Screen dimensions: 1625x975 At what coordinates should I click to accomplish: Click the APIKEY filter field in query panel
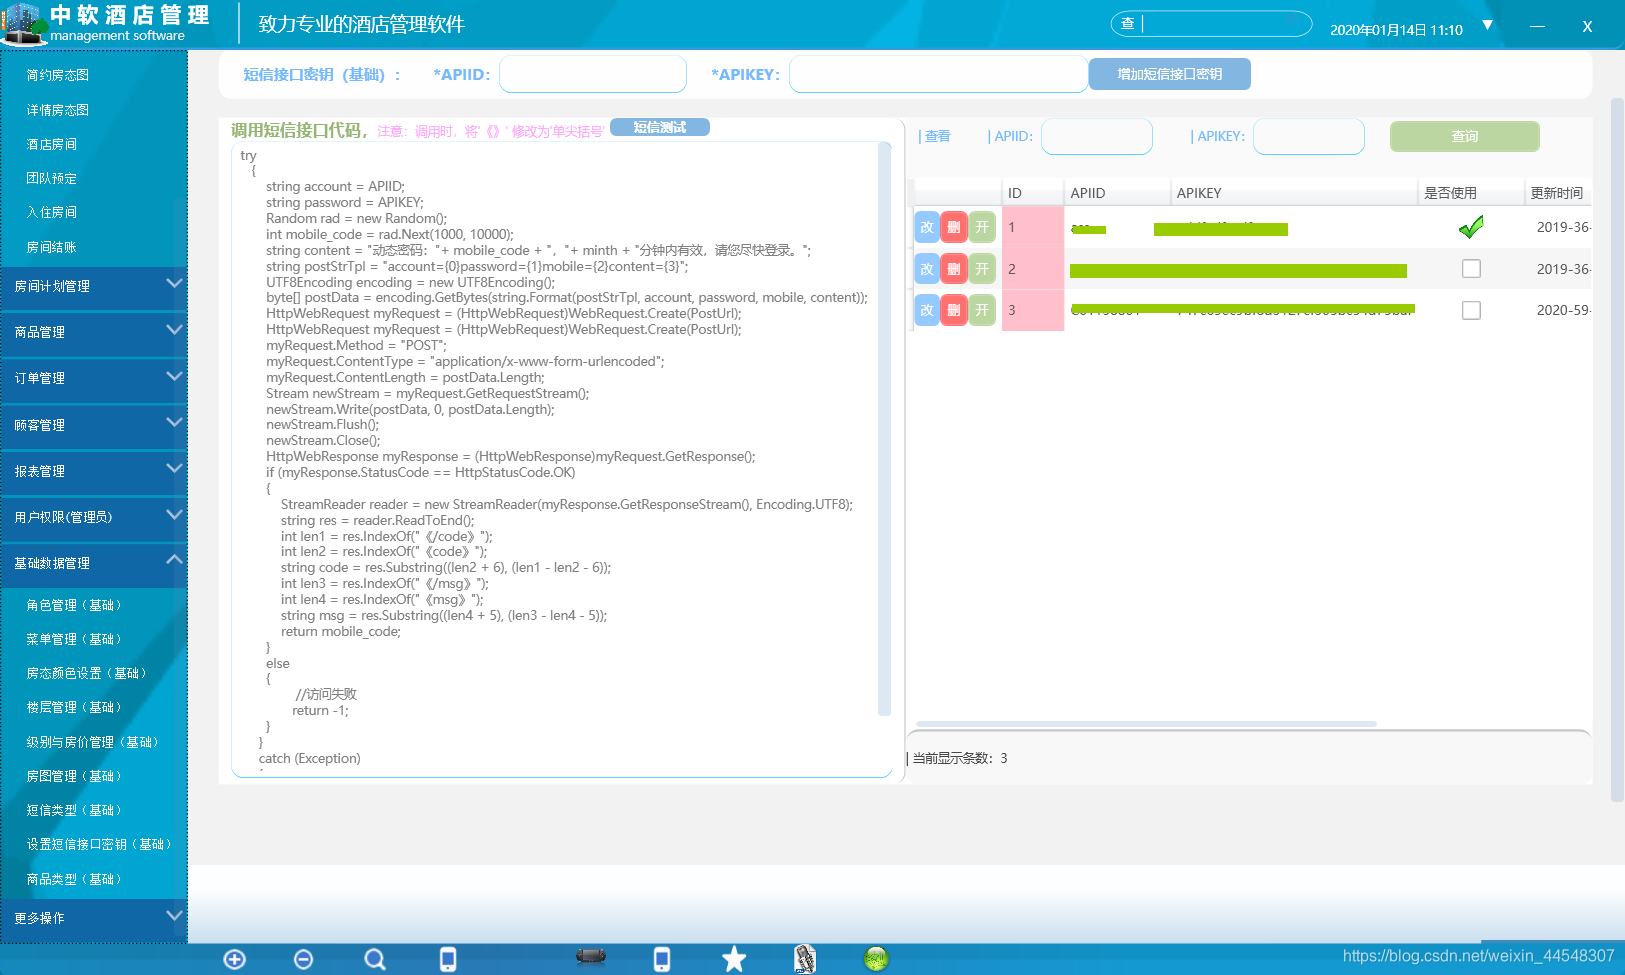1309,136
